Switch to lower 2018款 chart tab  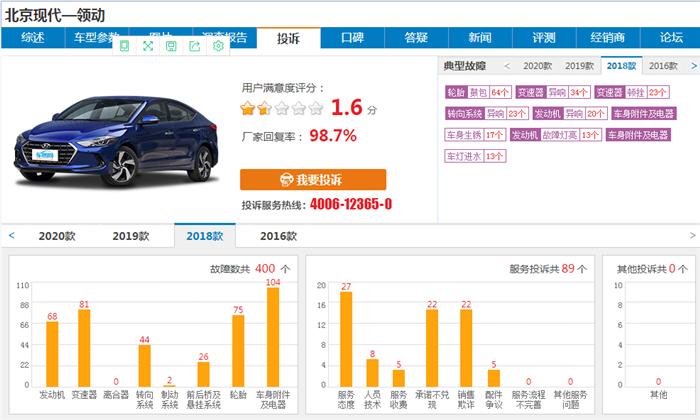205,236
